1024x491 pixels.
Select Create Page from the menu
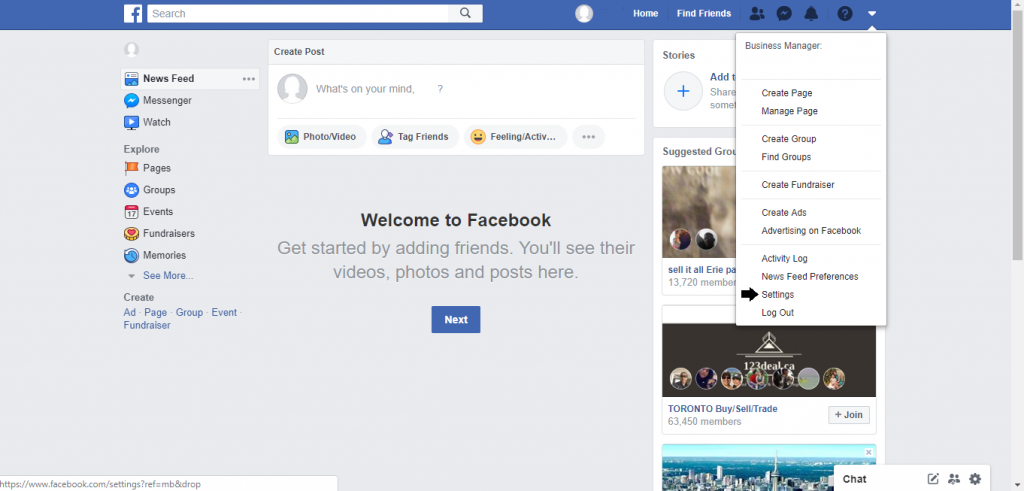point(786,93)
